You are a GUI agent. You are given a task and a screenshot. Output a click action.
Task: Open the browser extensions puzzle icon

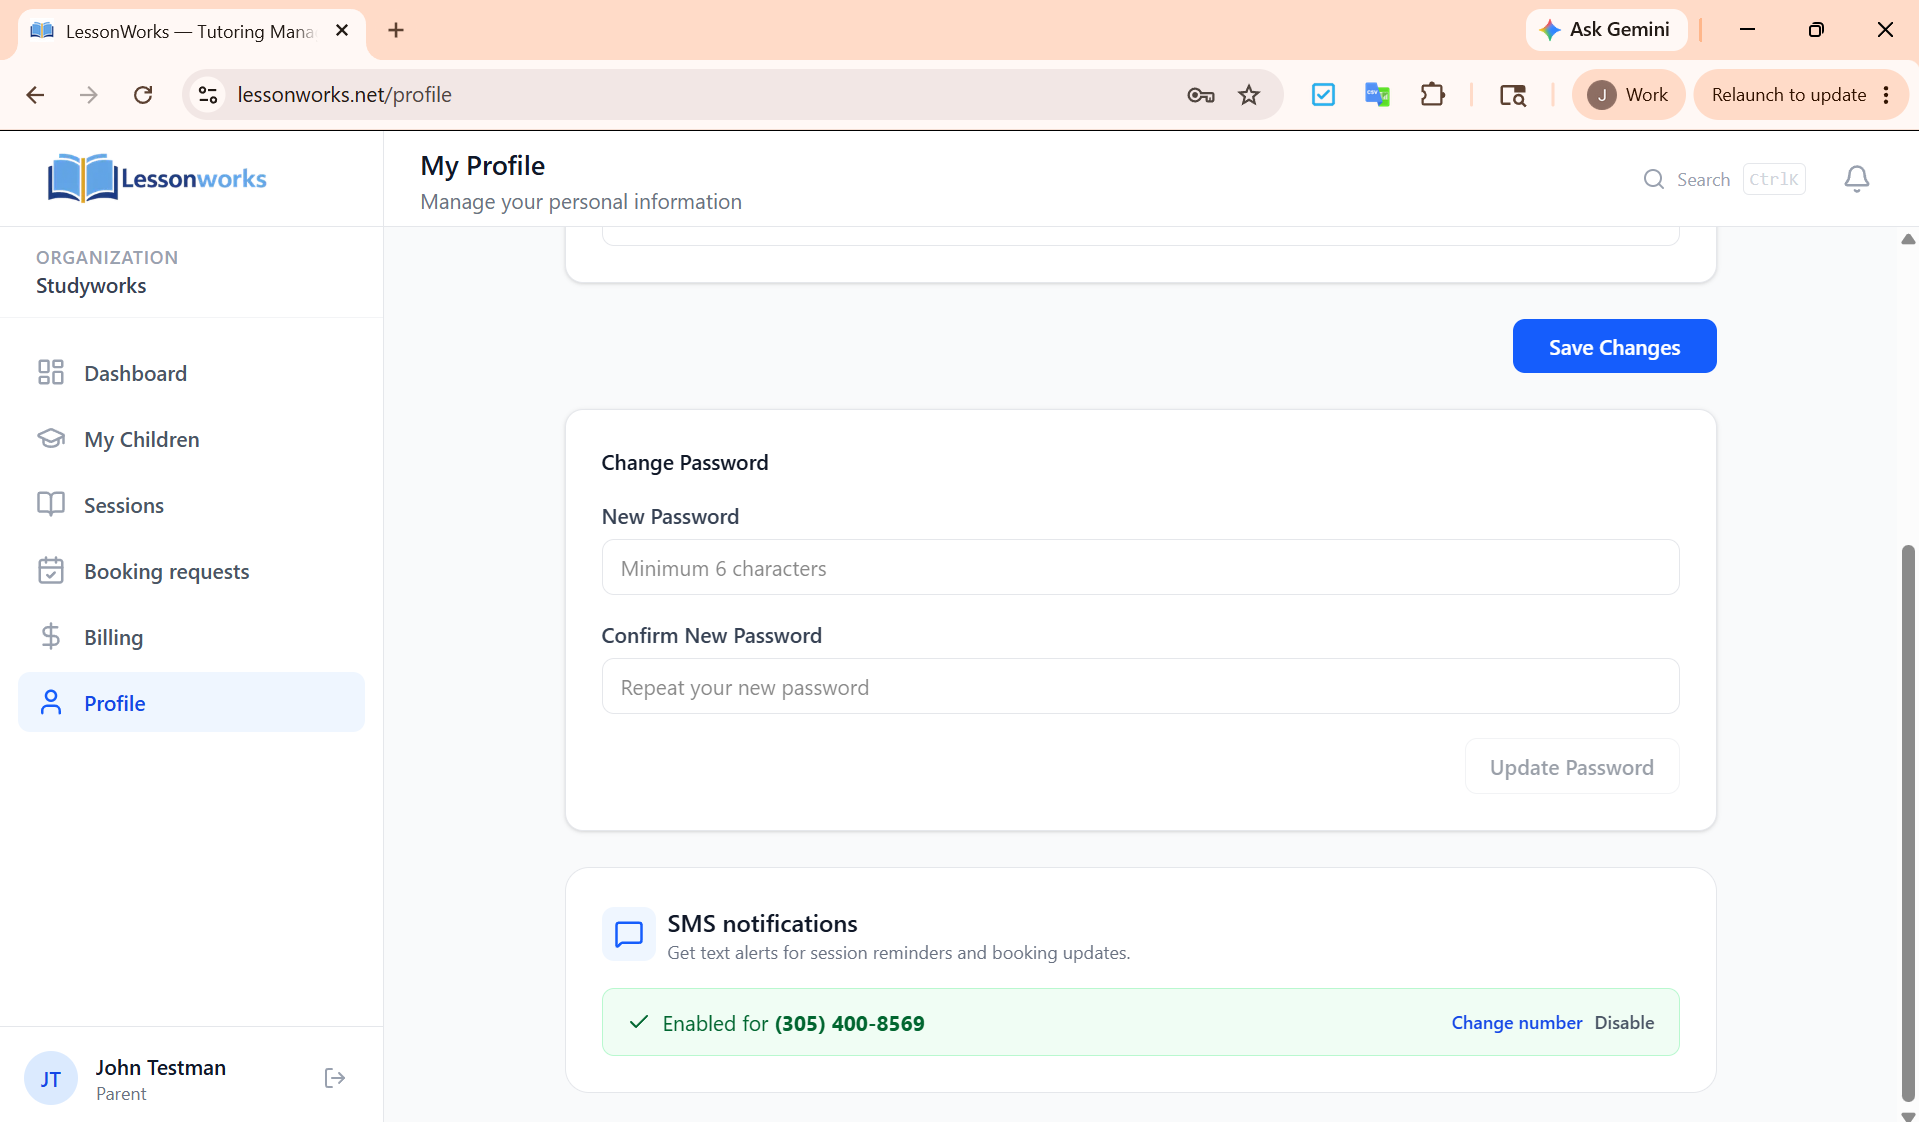(x=1432, y=95)
